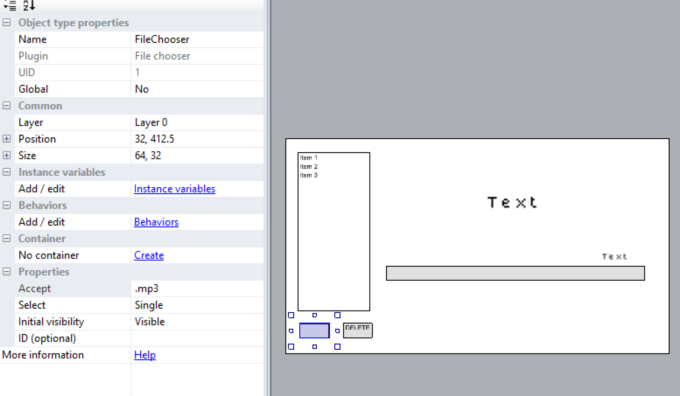Click the Name field containing FileChooser
680x396 pixels.
(197, 39)
